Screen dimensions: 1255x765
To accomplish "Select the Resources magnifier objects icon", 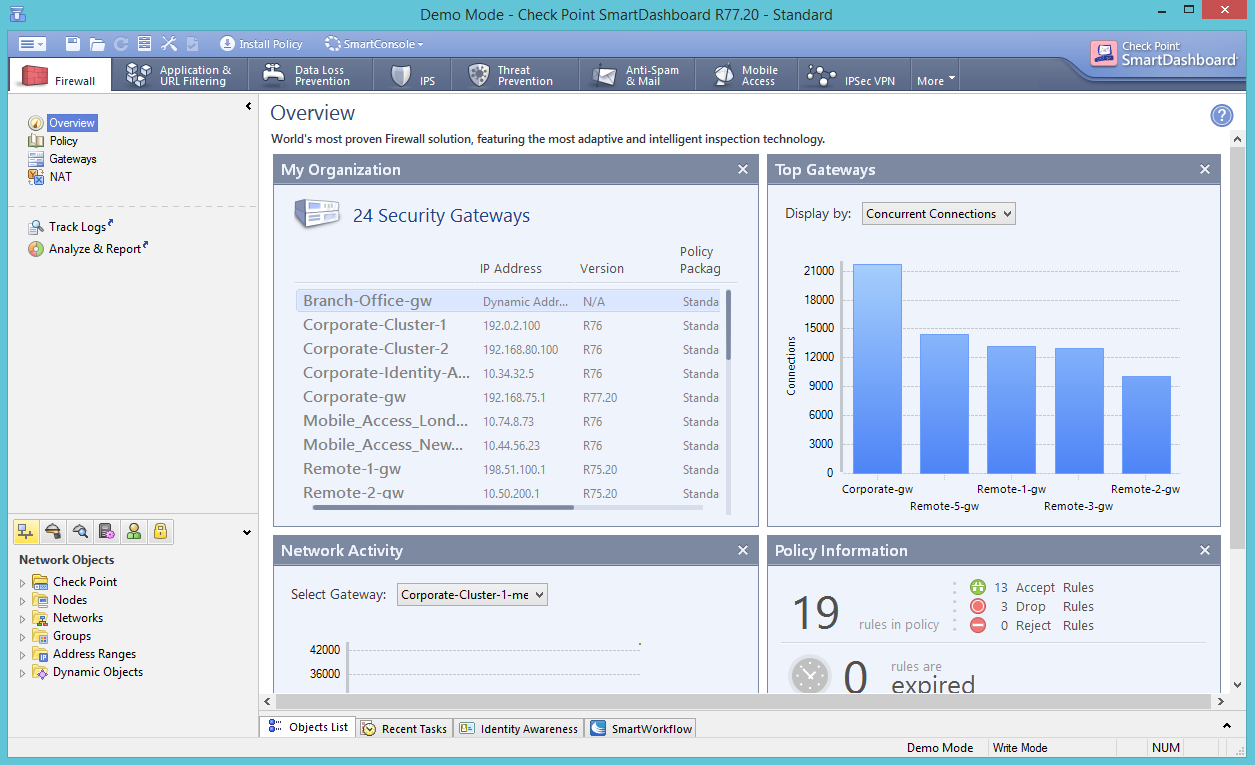I will coord(80,532).
